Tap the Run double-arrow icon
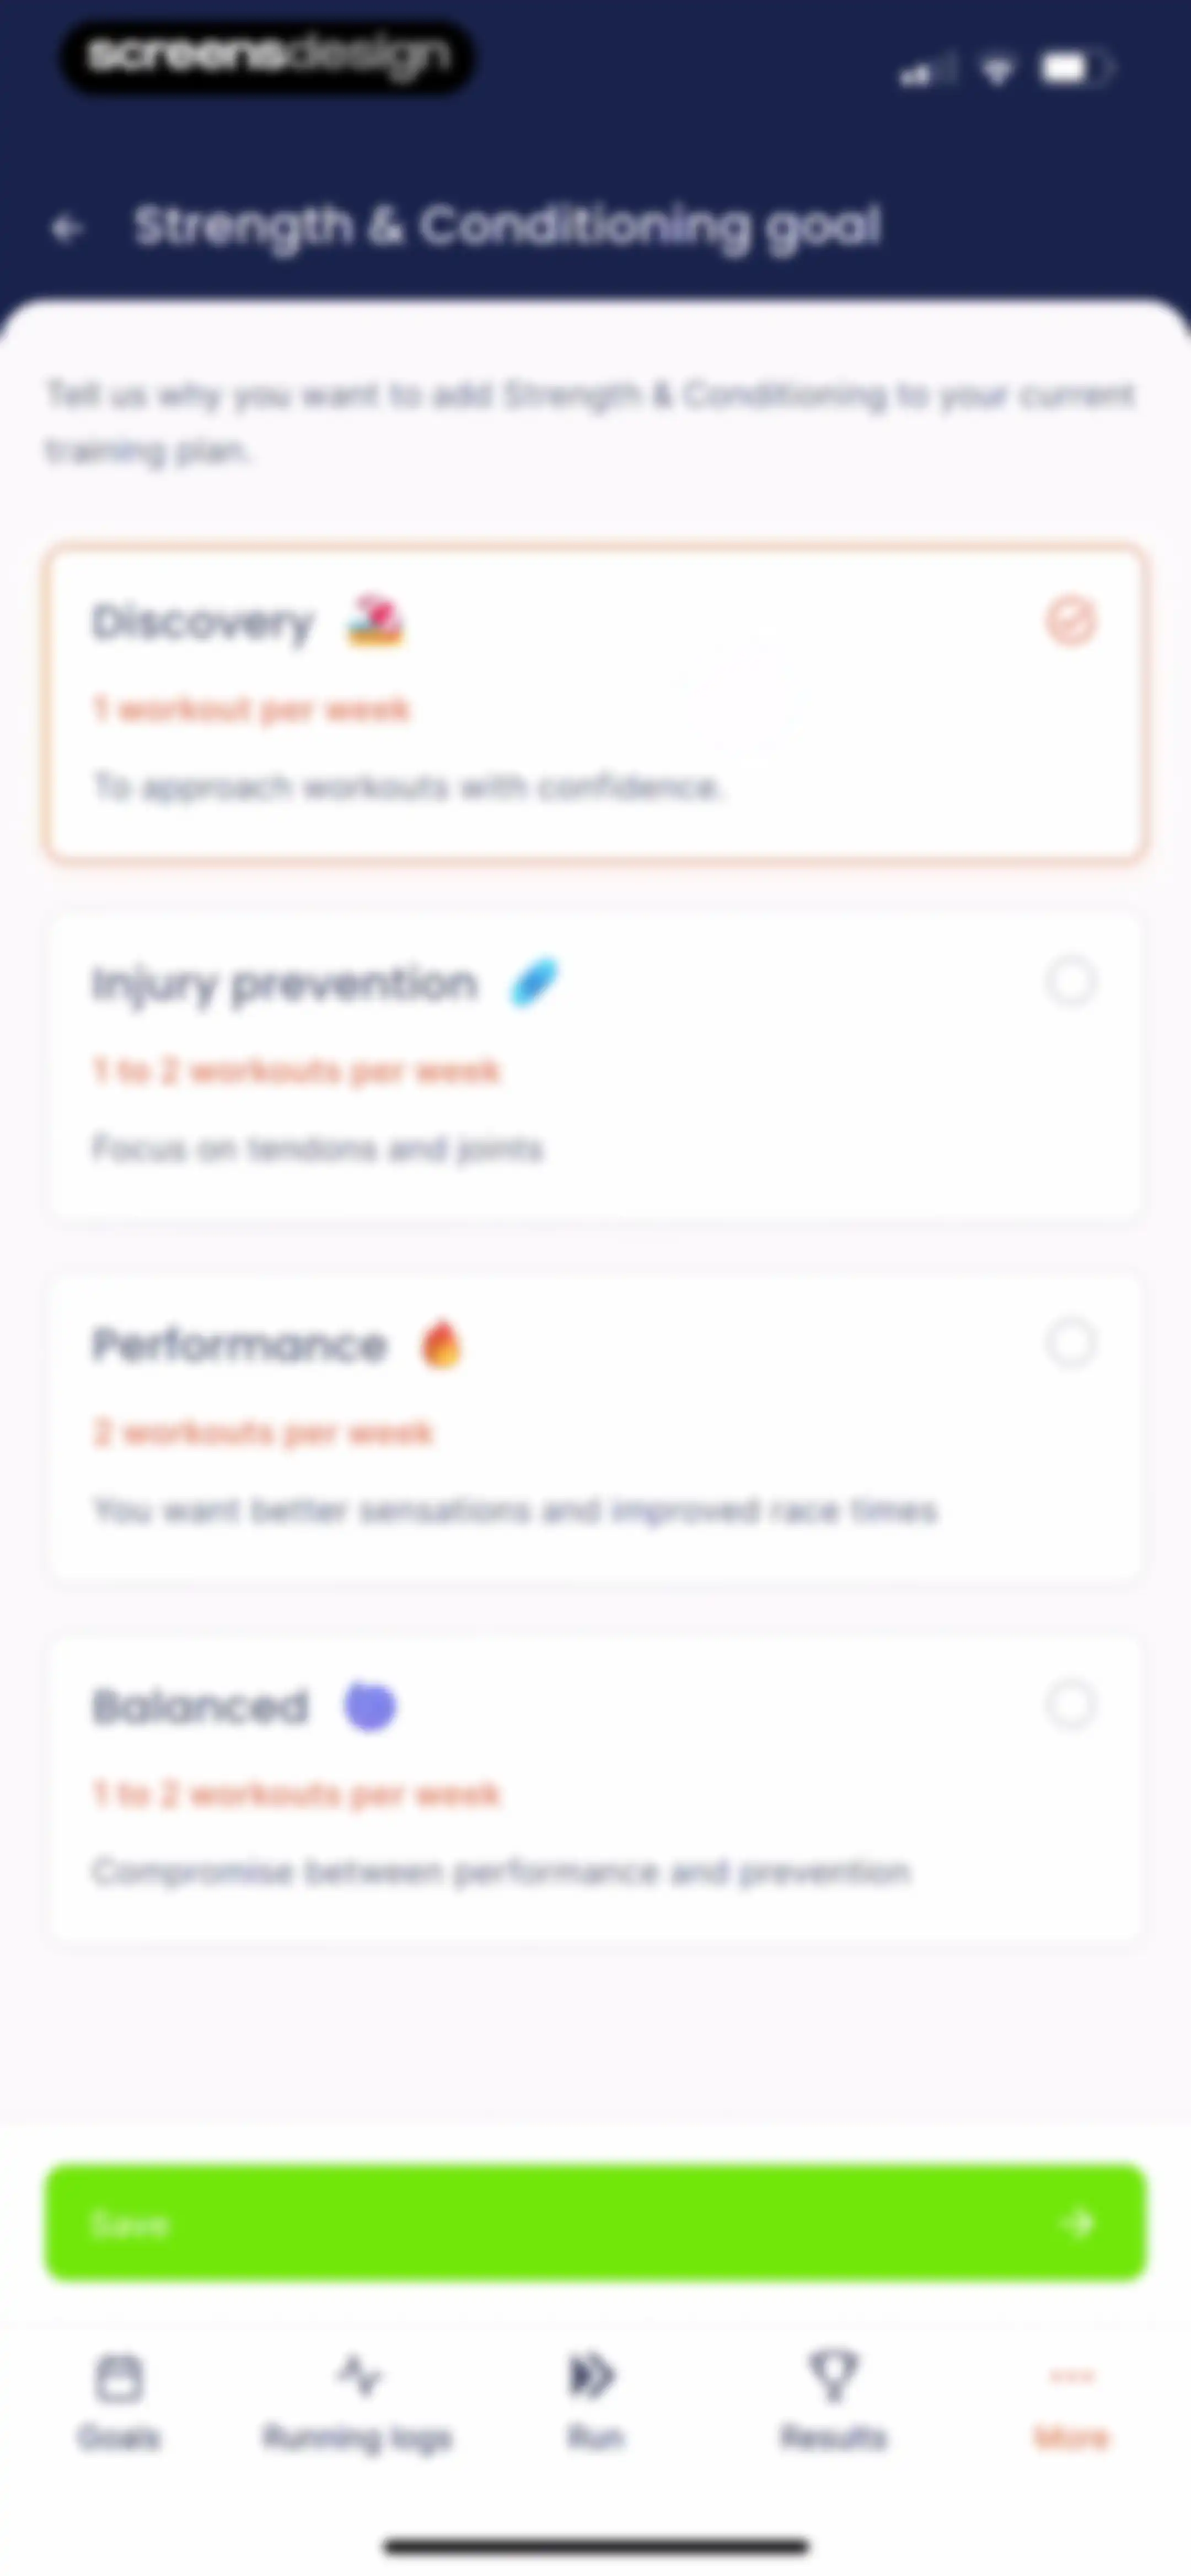This screenshot has width=1191, height=2576. (594, 2376)
